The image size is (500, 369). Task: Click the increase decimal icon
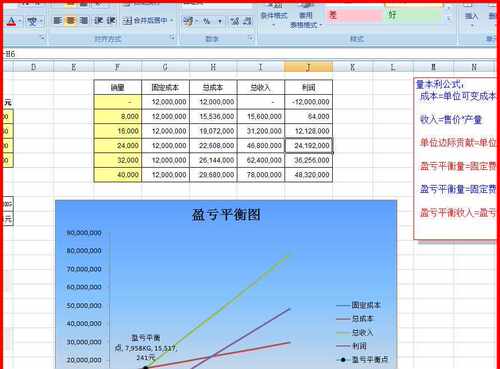[235, 21]
